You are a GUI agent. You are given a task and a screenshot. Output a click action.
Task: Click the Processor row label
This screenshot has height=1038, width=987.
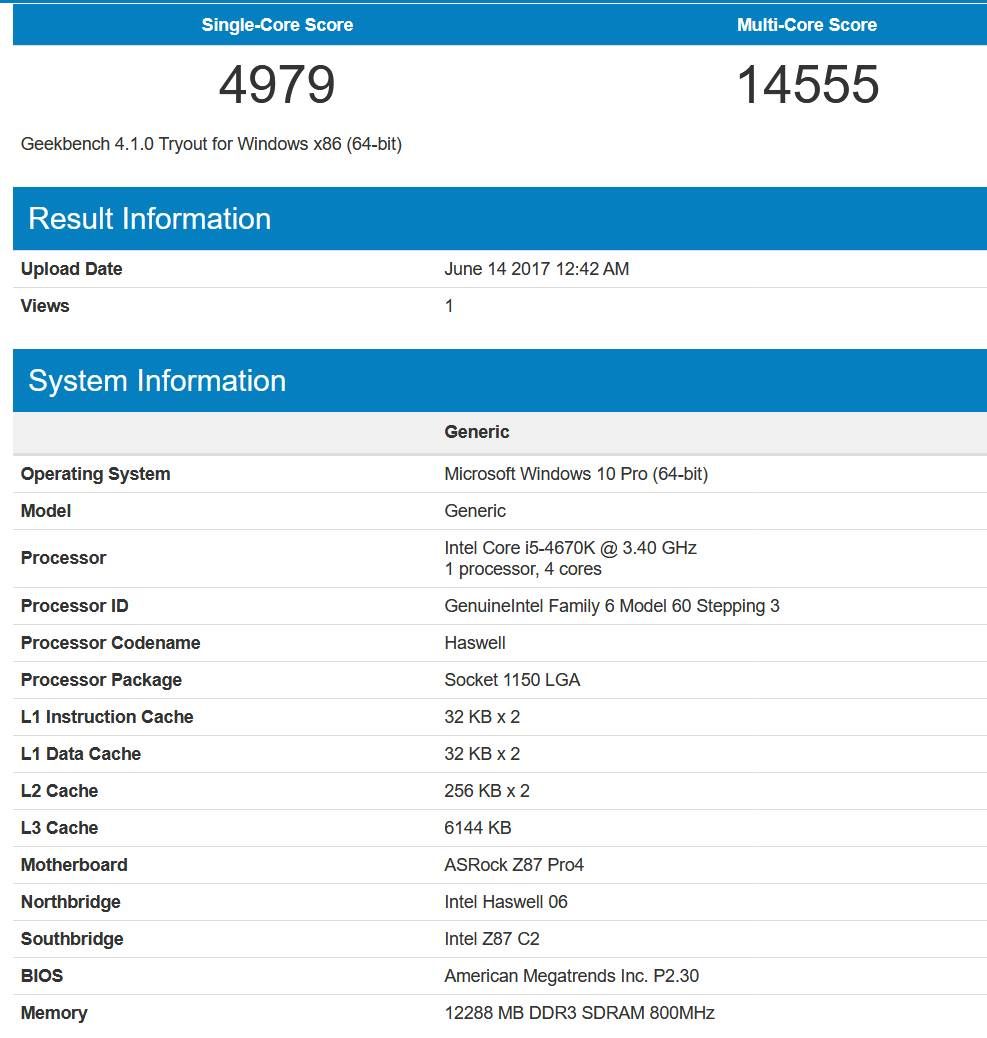pos(64,558)
